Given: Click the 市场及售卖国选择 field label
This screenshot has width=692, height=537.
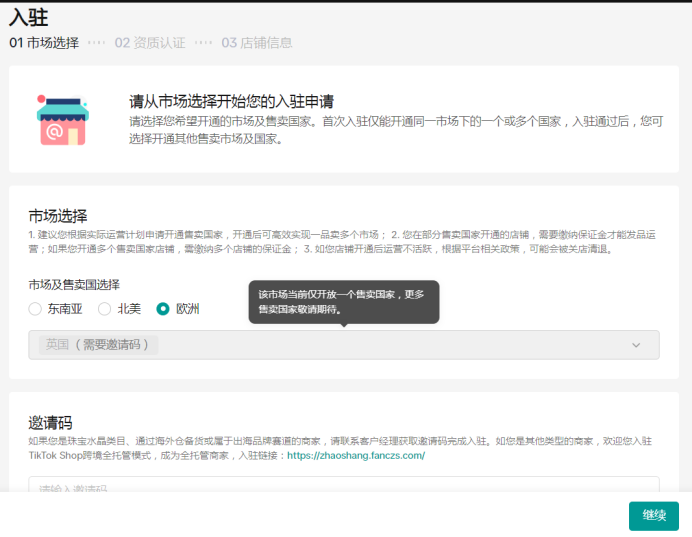Looking at the screenshot, I should [x=74, y=284].
